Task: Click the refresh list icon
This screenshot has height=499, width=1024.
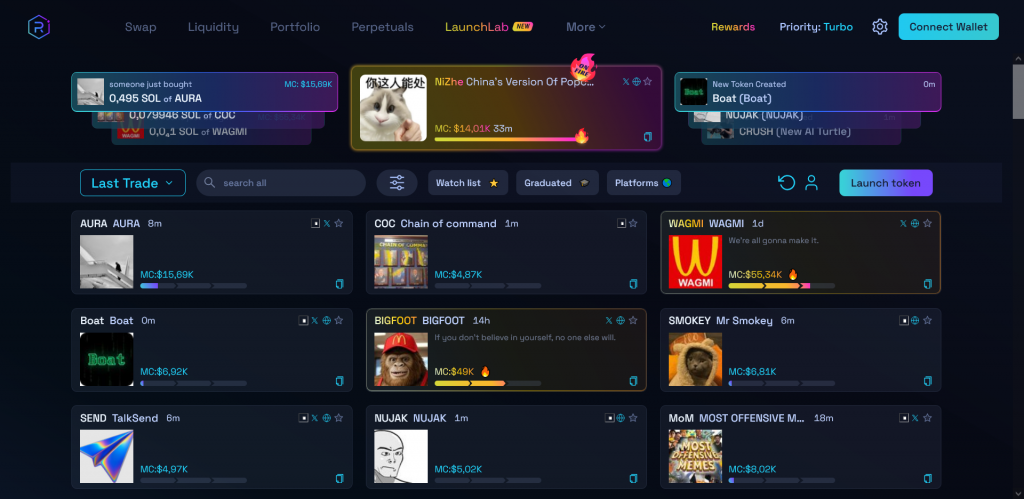Action: pyautogui.click(x=787, y=183)
